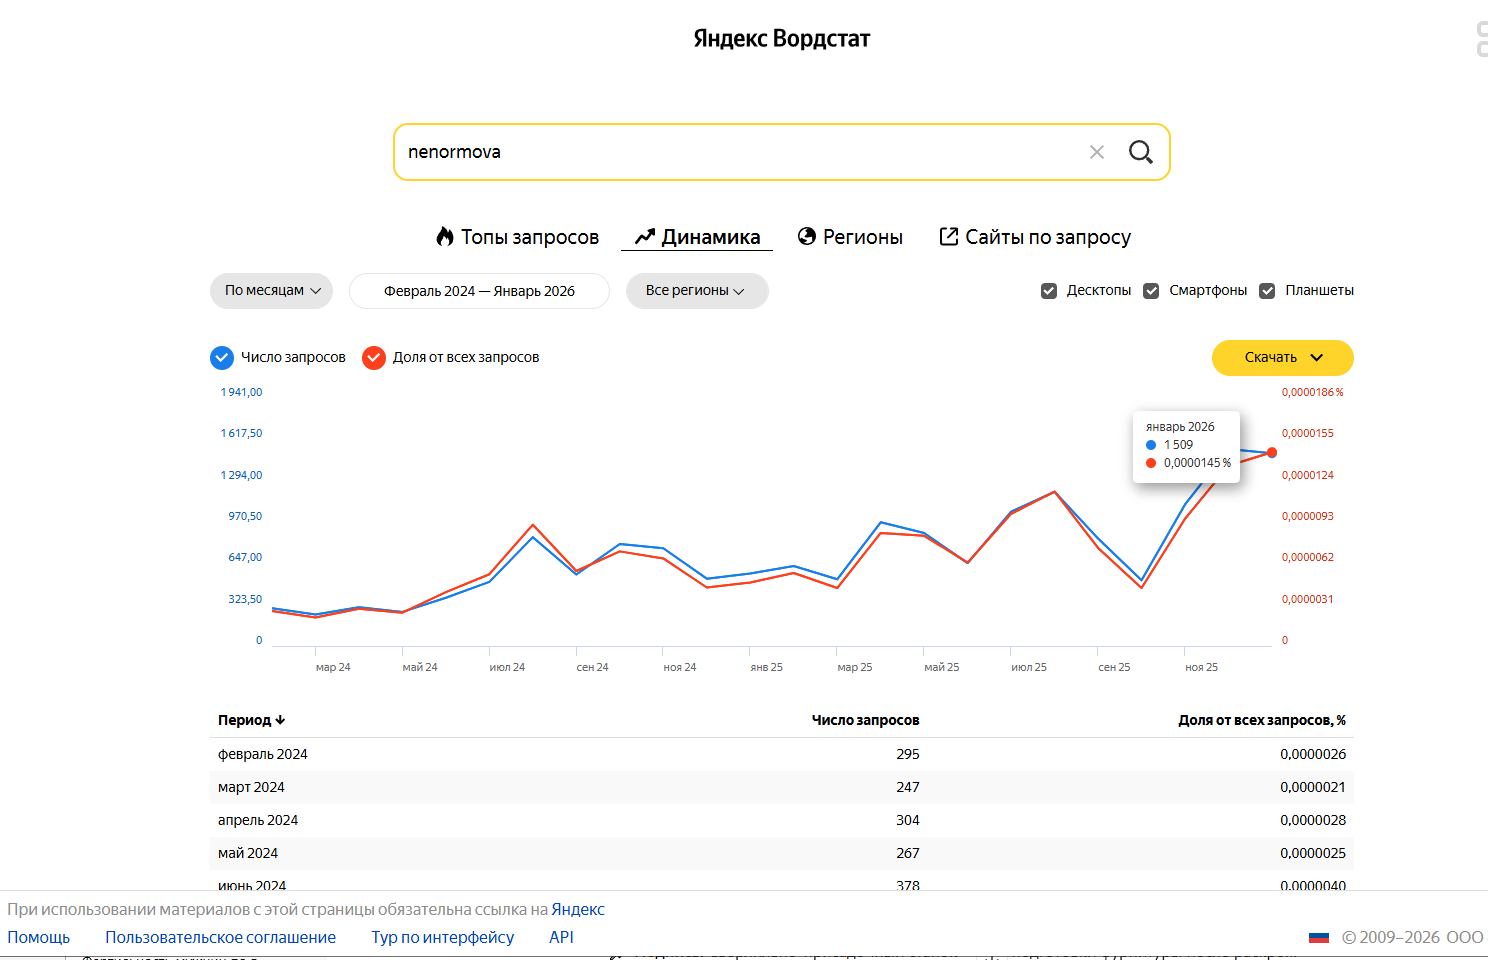The height and width of the screenshot is (960, 1488).
Task: Disable the Планшеты checkbox
Action: coord(1267,291)
